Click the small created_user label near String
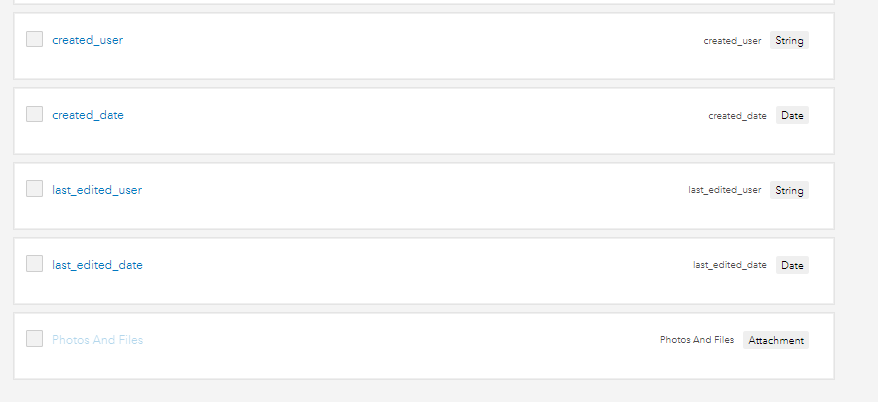 (x=732, y=41)
